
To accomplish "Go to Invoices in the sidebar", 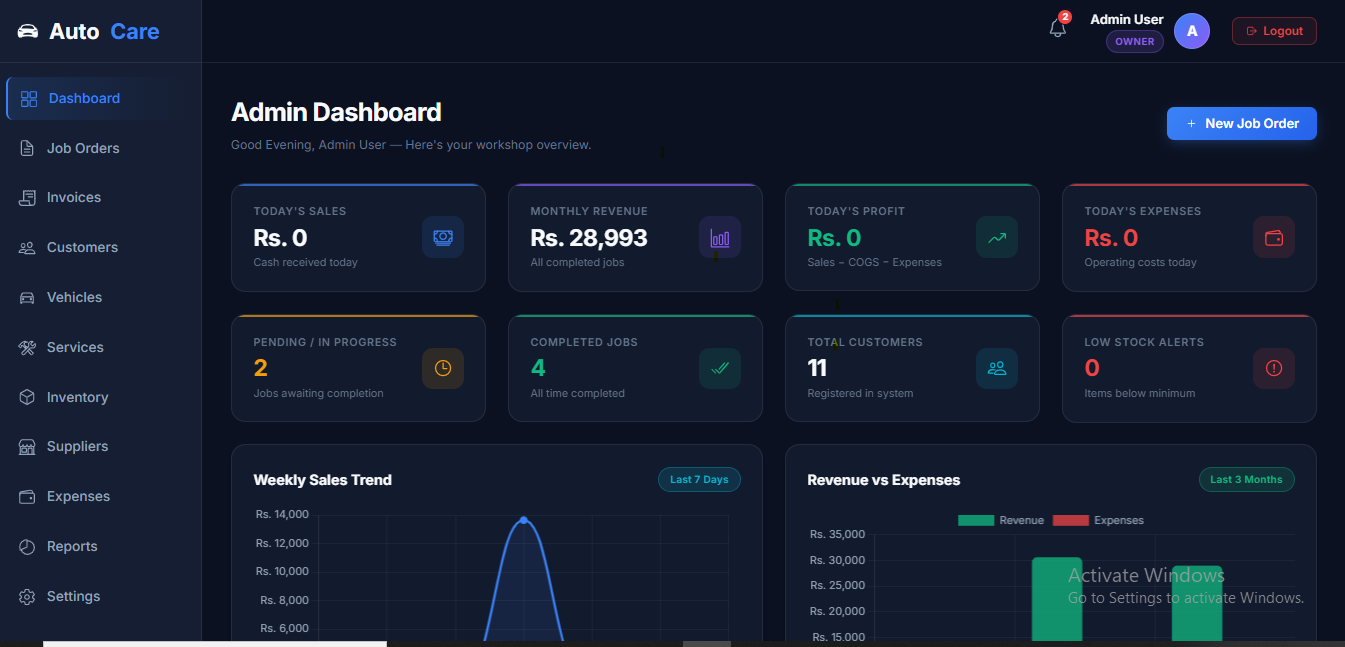I will click(101, 197).
